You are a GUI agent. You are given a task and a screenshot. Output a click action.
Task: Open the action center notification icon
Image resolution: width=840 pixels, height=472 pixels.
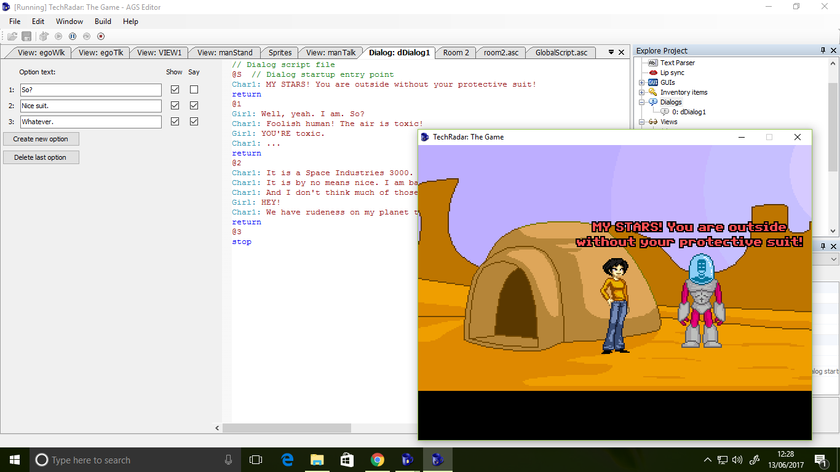(820, 460)
